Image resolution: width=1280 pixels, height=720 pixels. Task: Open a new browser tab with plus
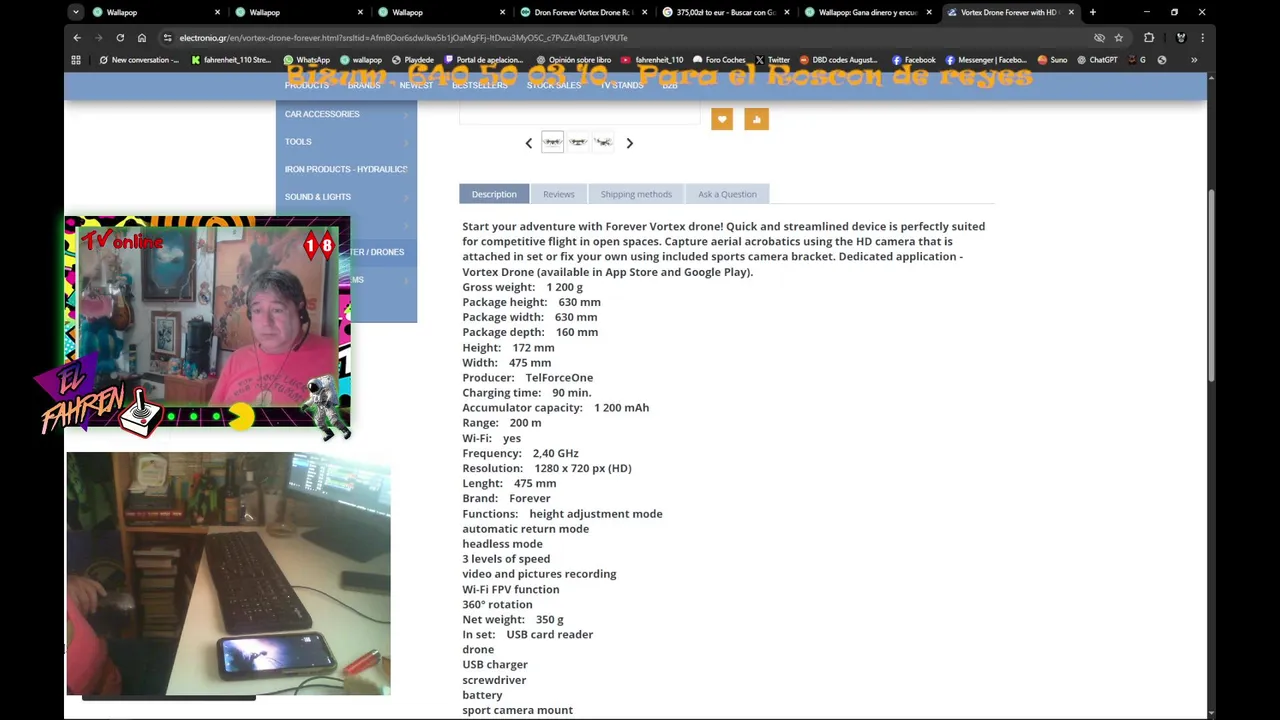point(1092,12)
